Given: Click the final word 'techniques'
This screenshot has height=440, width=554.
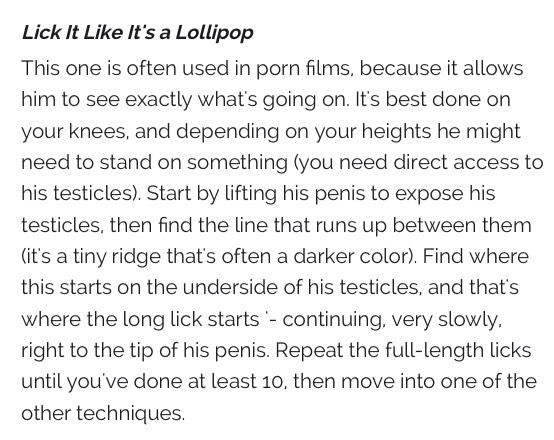Looking at the screenshot, I should pyautogui.click(x=130, y=413).
